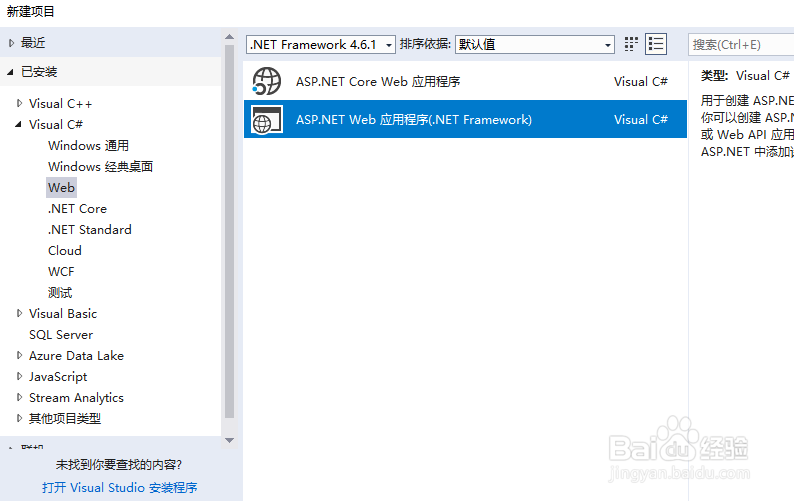Select the 测试 category
The width and height of the screenshot is (794, 501).
pyautogui.click(x=60, y=293)
